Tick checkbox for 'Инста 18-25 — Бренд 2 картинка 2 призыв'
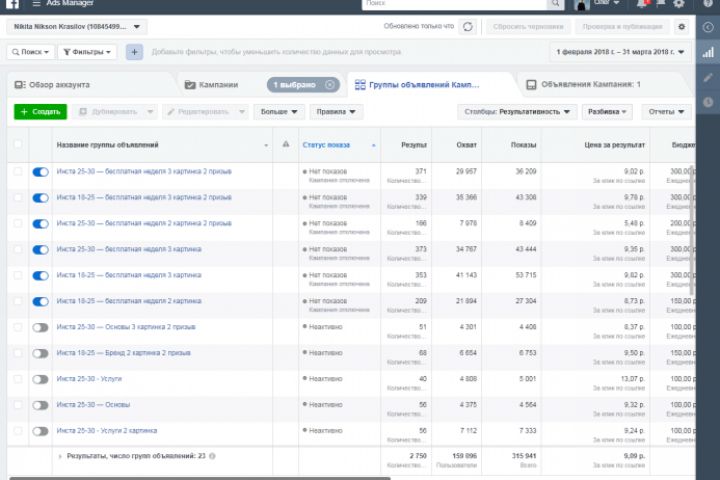Screen dimensions: 720x480 (17, 353)
